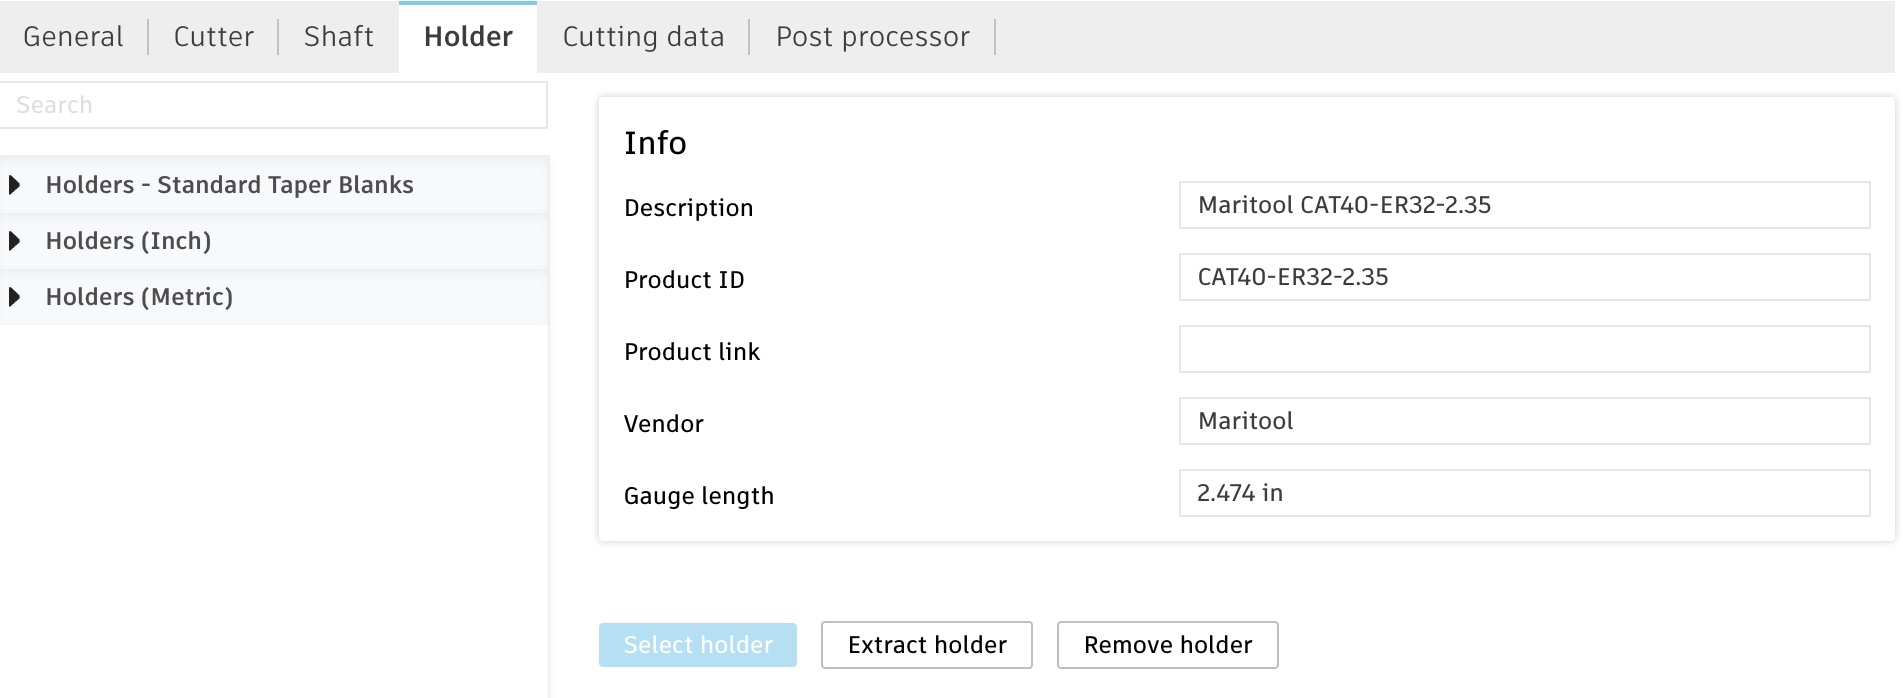Click the Gauge length field

(x=1524, y=493)
